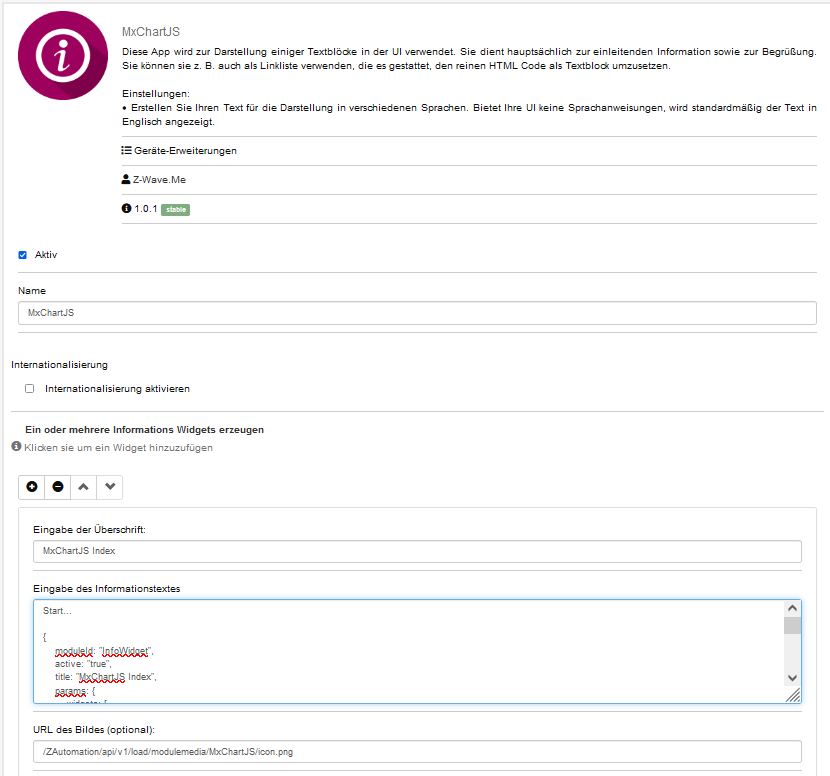Click the remove widget minus icon
The image size is (830, 776).
point(58,487)
